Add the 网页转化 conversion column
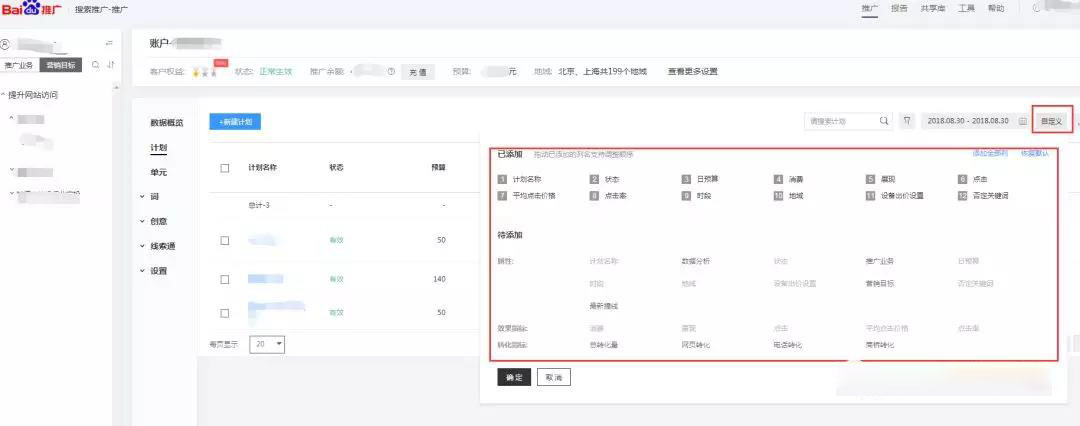The height and width of the screenshot is (426, 1080). tap(696, 345)
